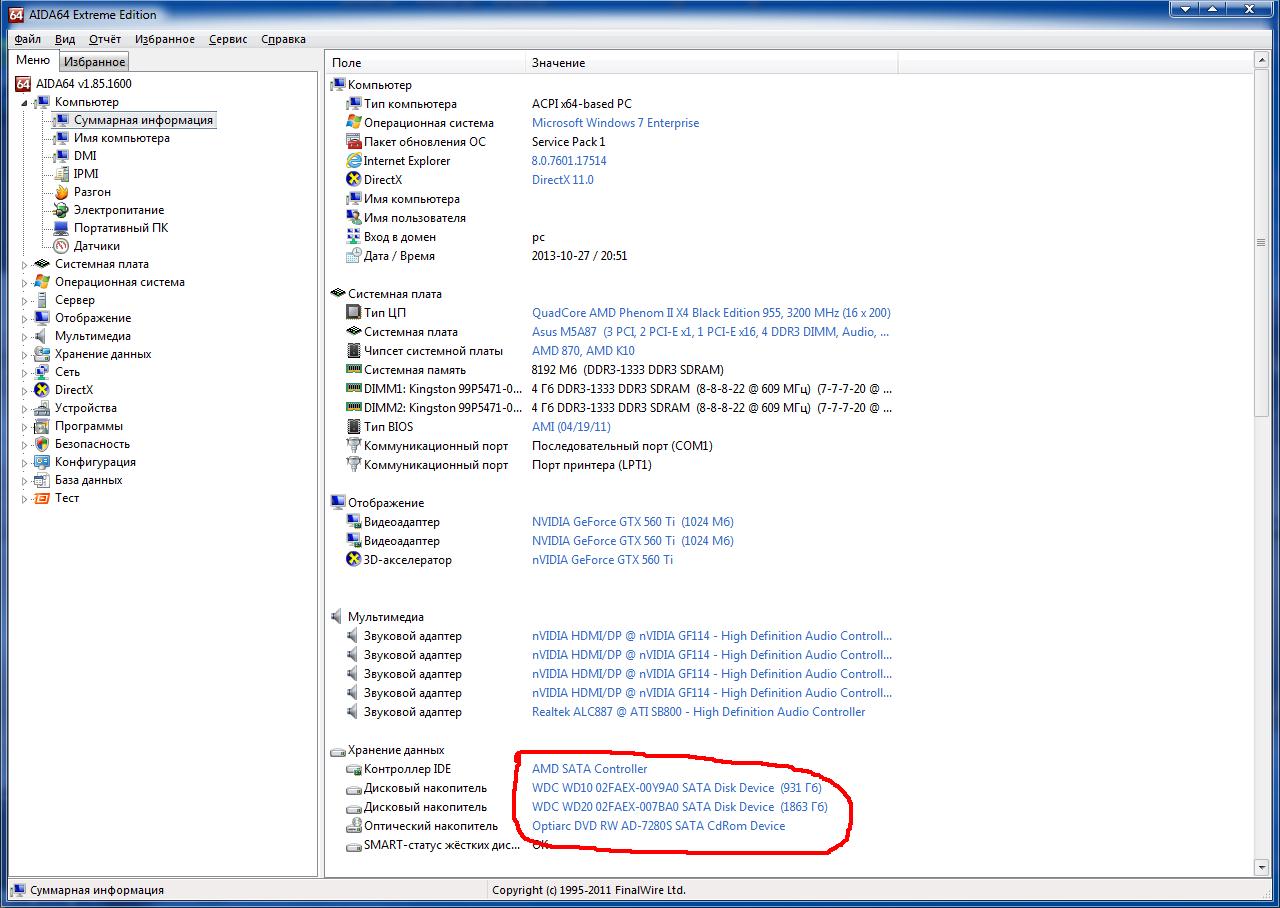Click the Конфигурация tree icon

pos(42,462)
